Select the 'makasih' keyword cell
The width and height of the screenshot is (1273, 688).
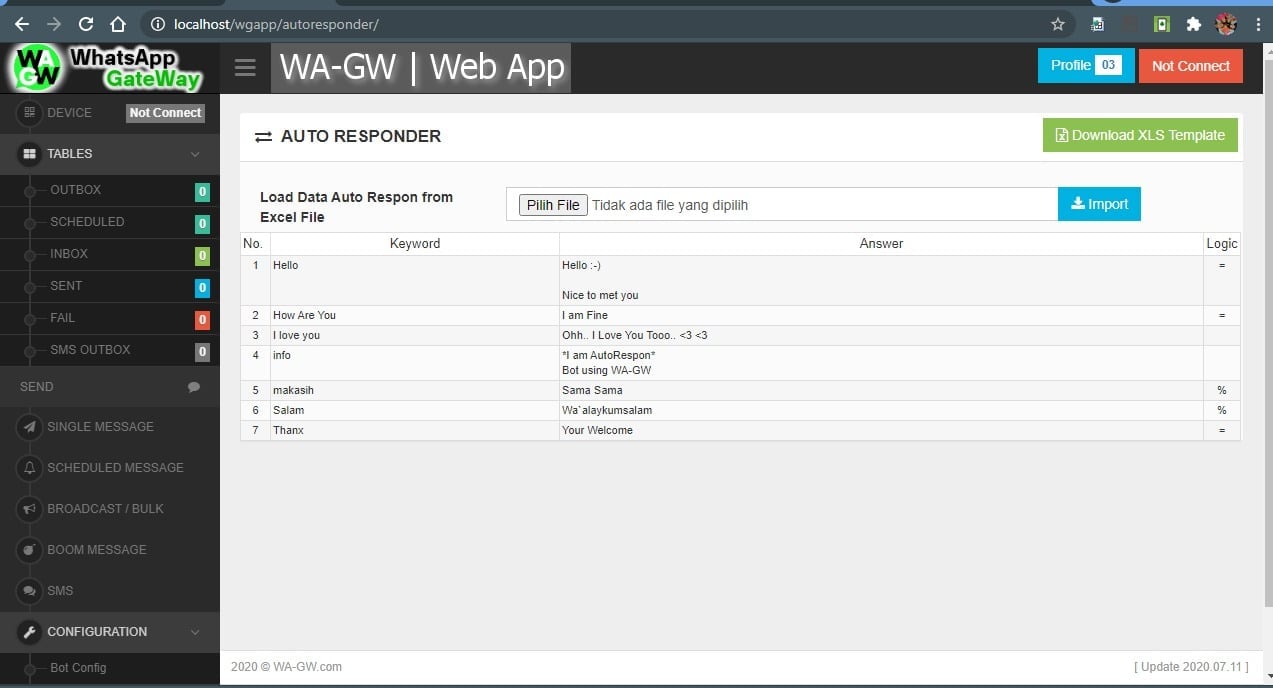point(415,390)
